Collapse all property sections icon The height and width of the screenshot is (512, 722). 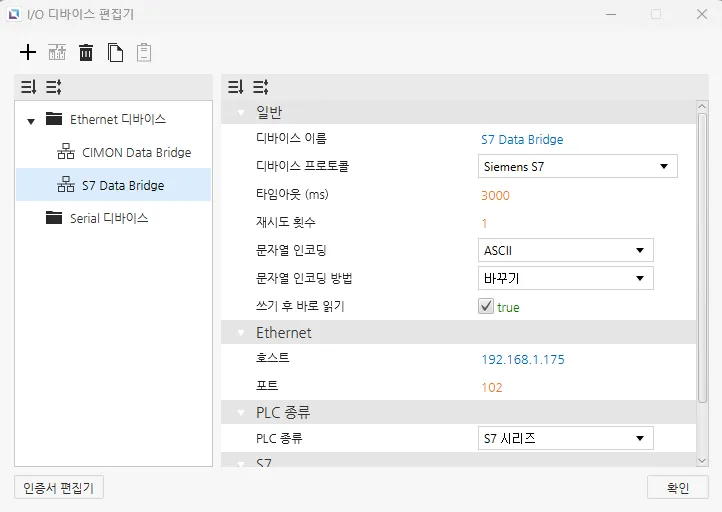point(235,87)
